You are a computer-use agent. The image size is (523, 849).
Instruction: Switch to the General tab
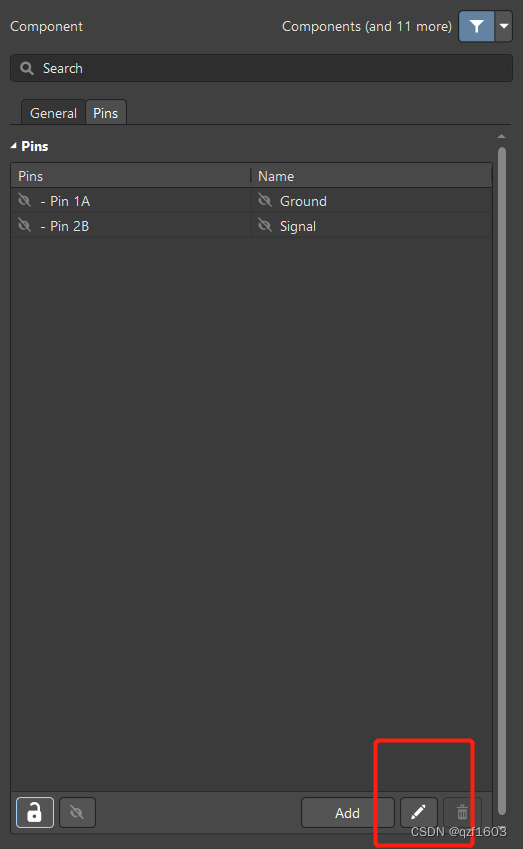pos(53,113)
